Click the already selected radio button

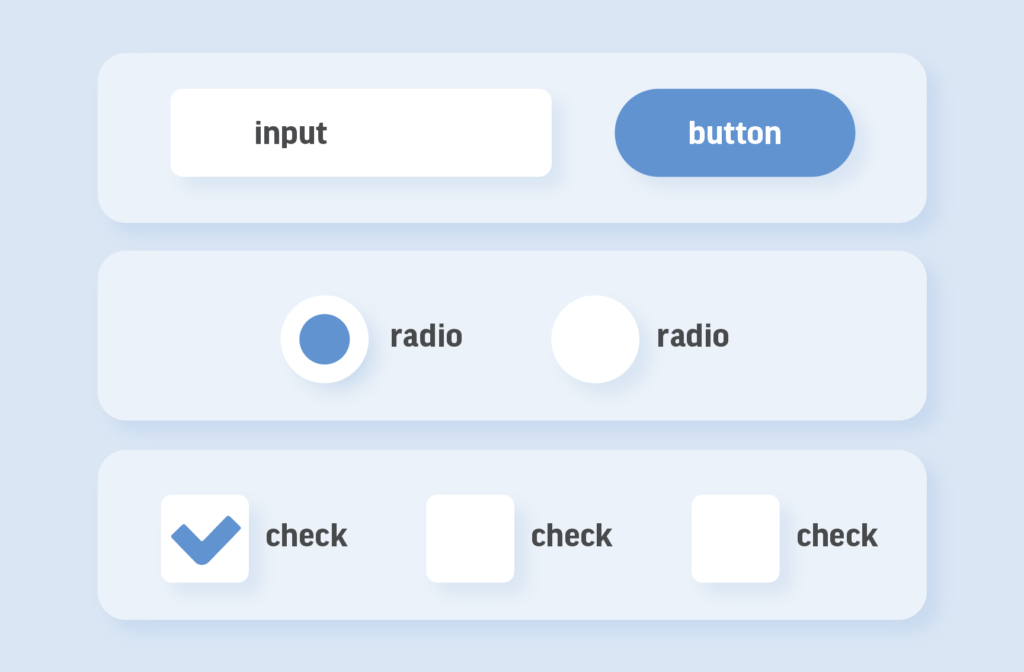325,339
